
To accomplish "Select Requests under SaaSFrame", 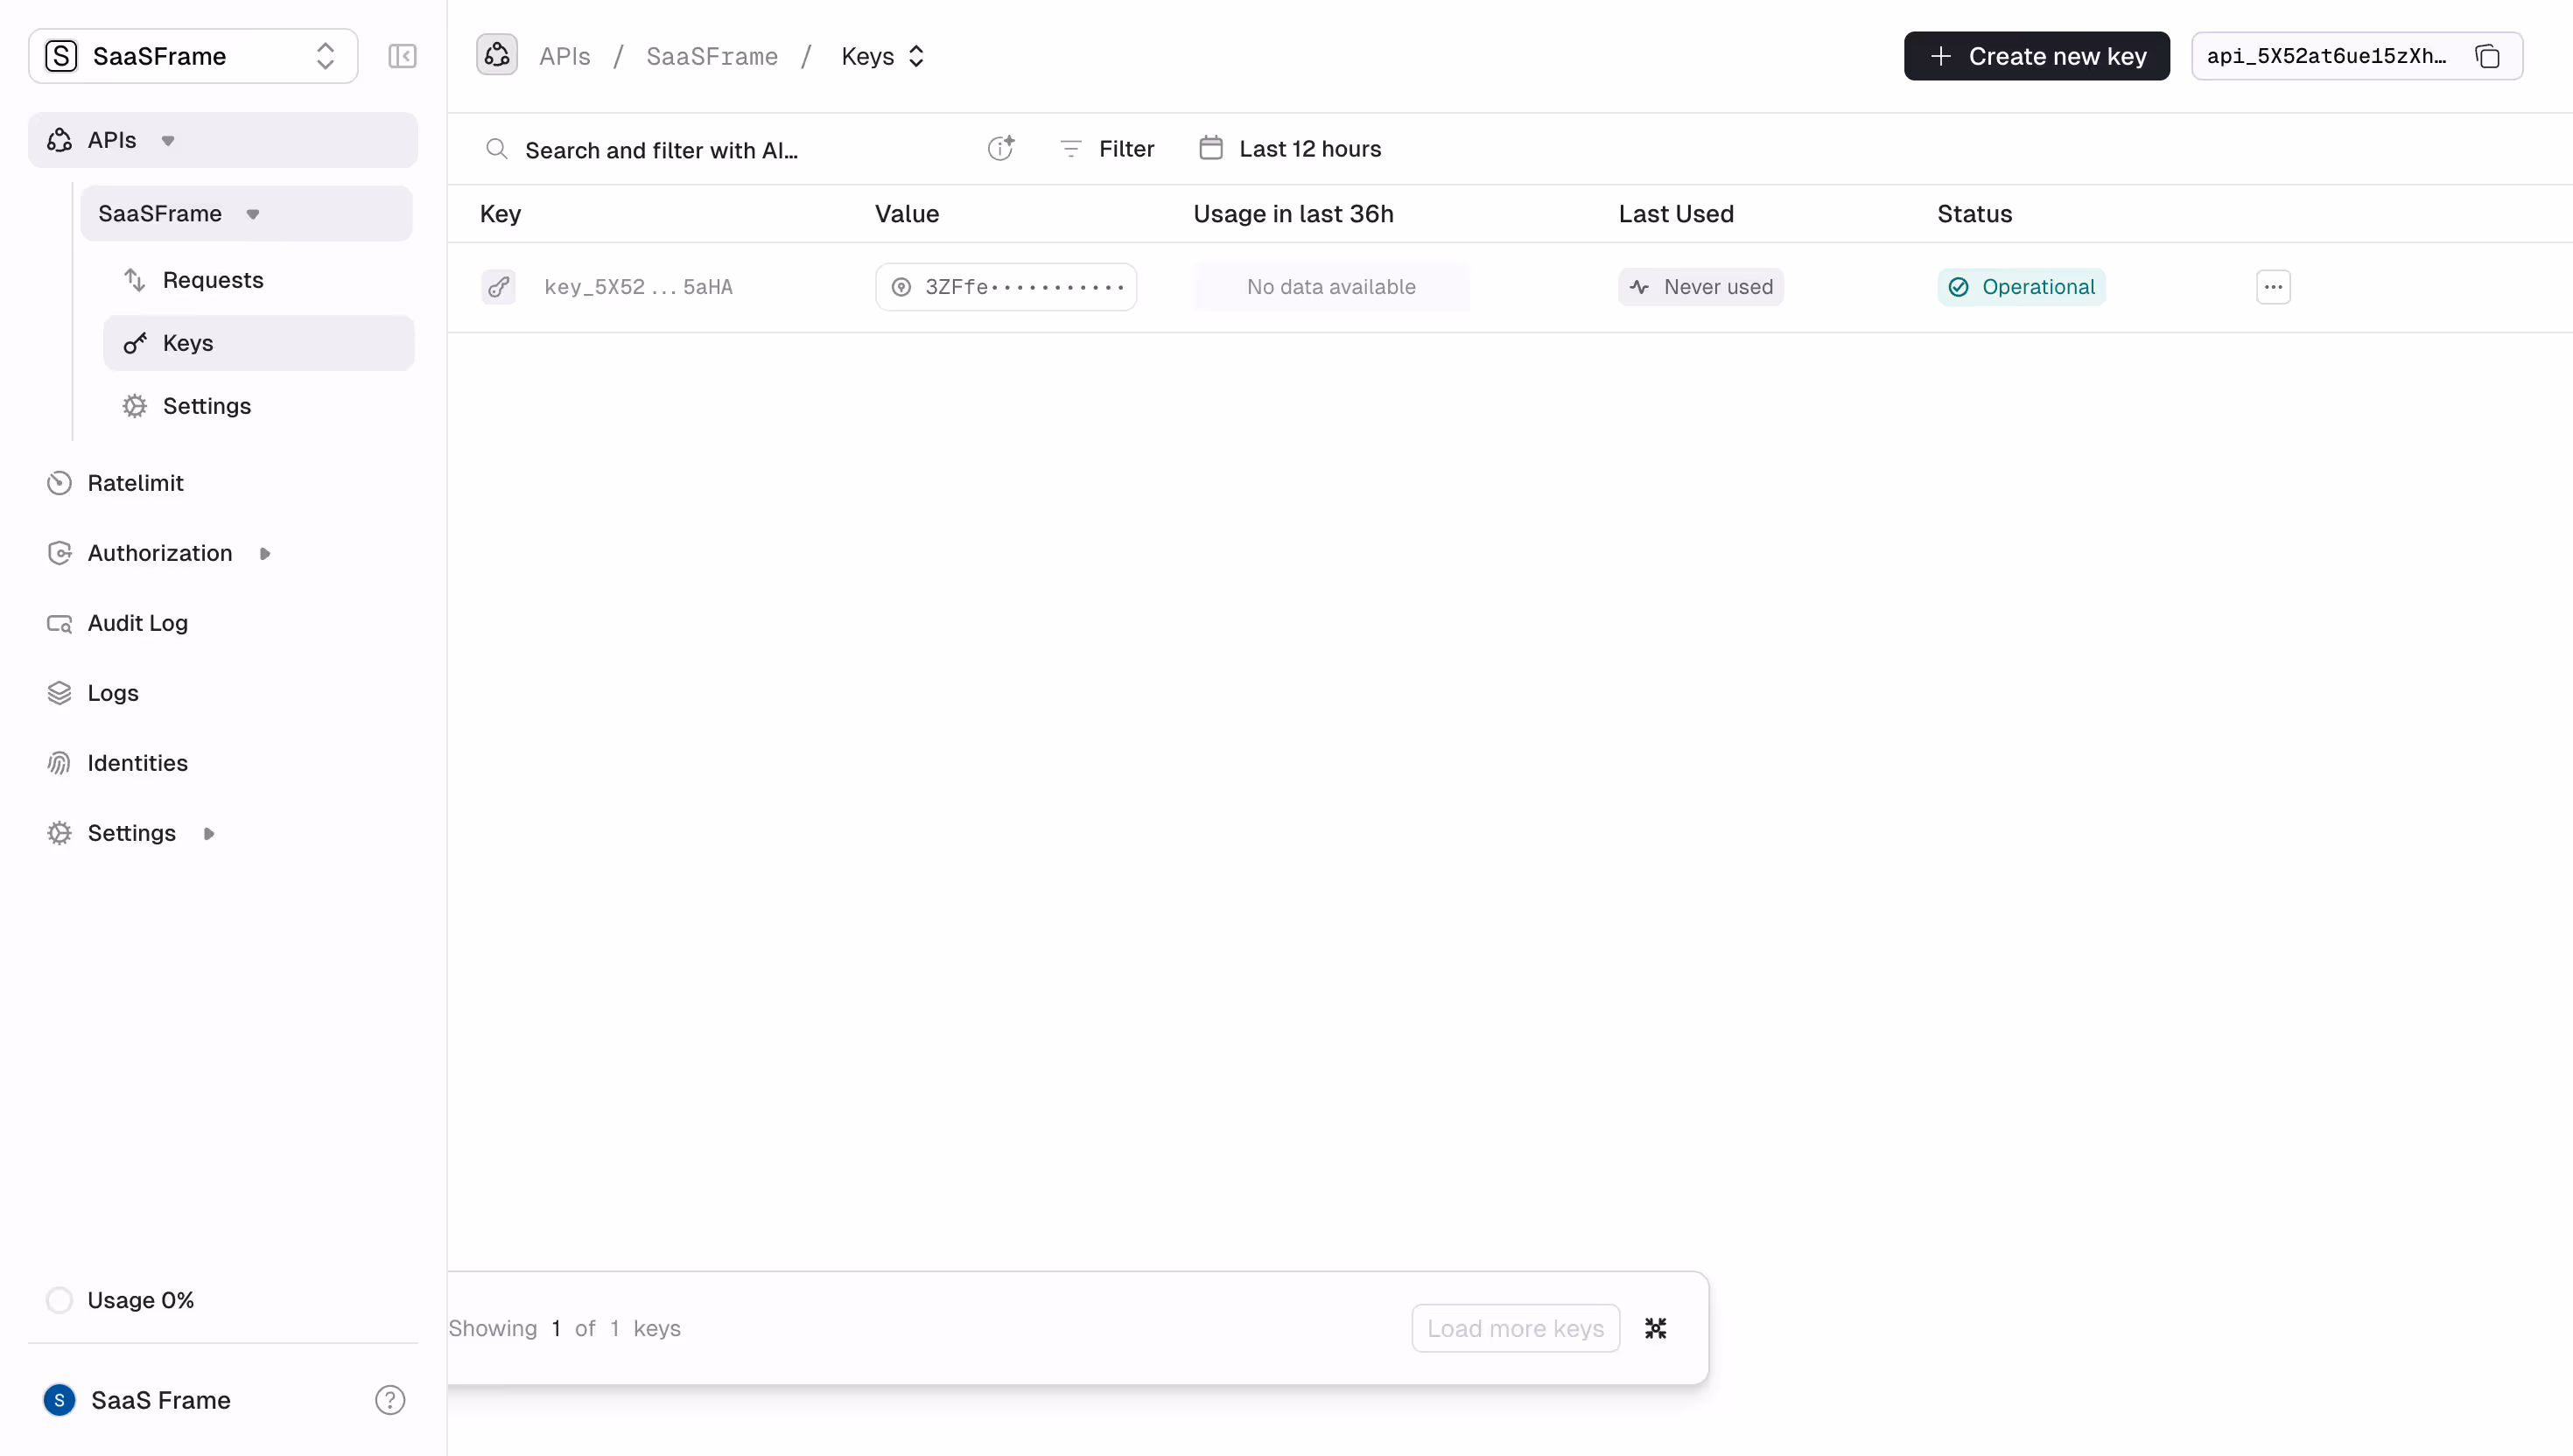I will click(x=212, y=279).
